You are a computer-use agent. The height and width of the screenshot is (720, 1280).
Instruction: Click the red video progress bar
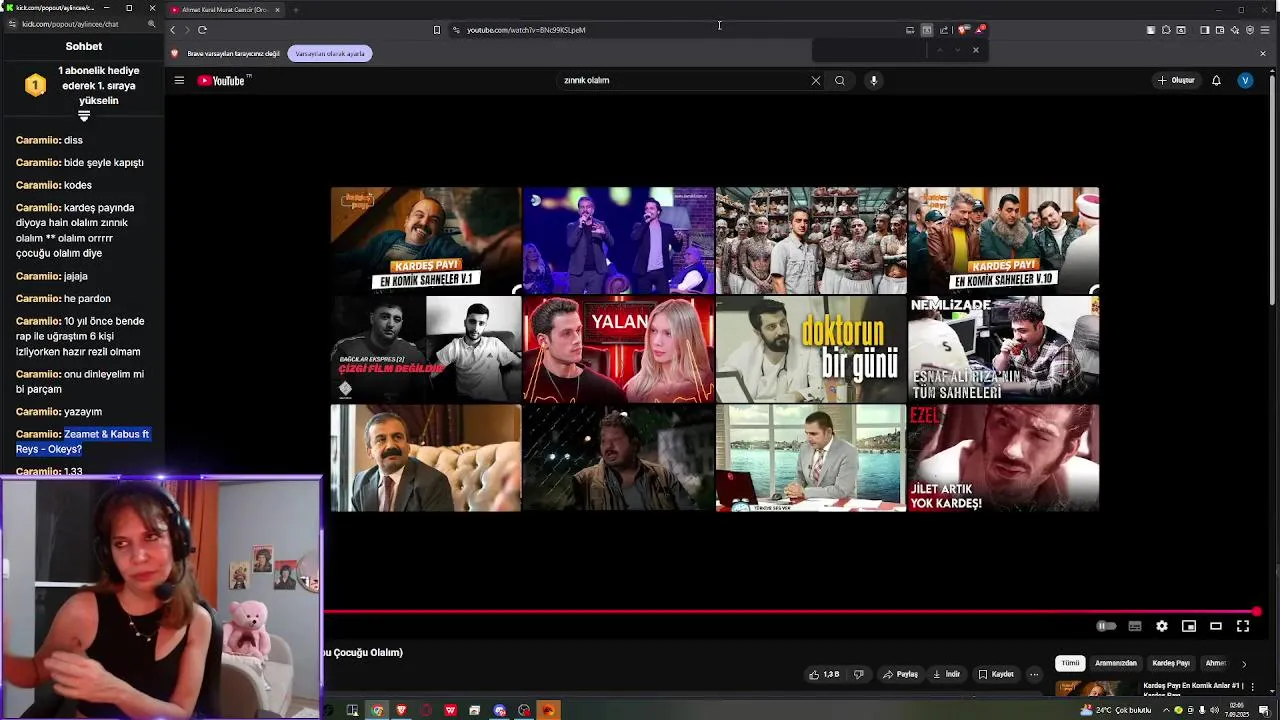(790, 611)
